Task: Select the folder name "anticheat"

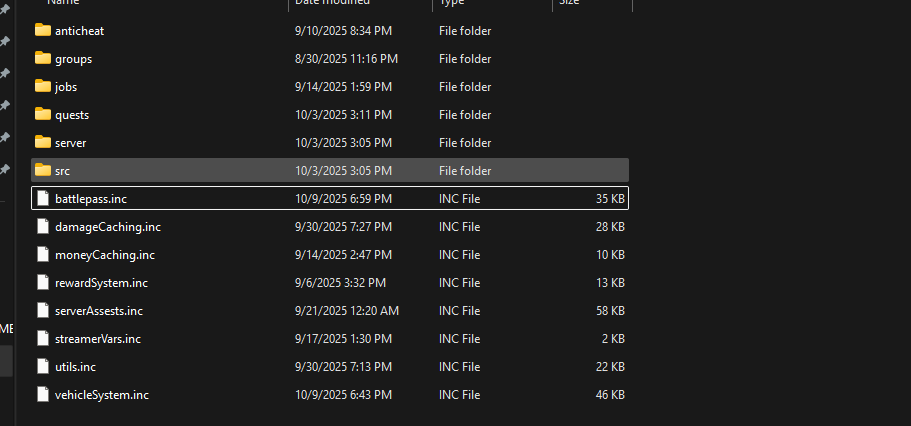Action: click(x=80, y=31)
